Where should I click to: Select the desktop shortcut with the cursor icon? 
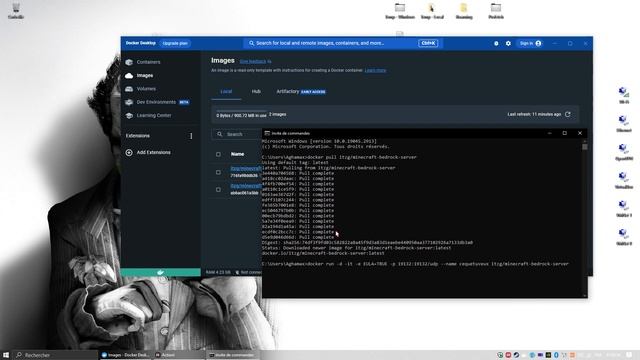coord(432,11)
